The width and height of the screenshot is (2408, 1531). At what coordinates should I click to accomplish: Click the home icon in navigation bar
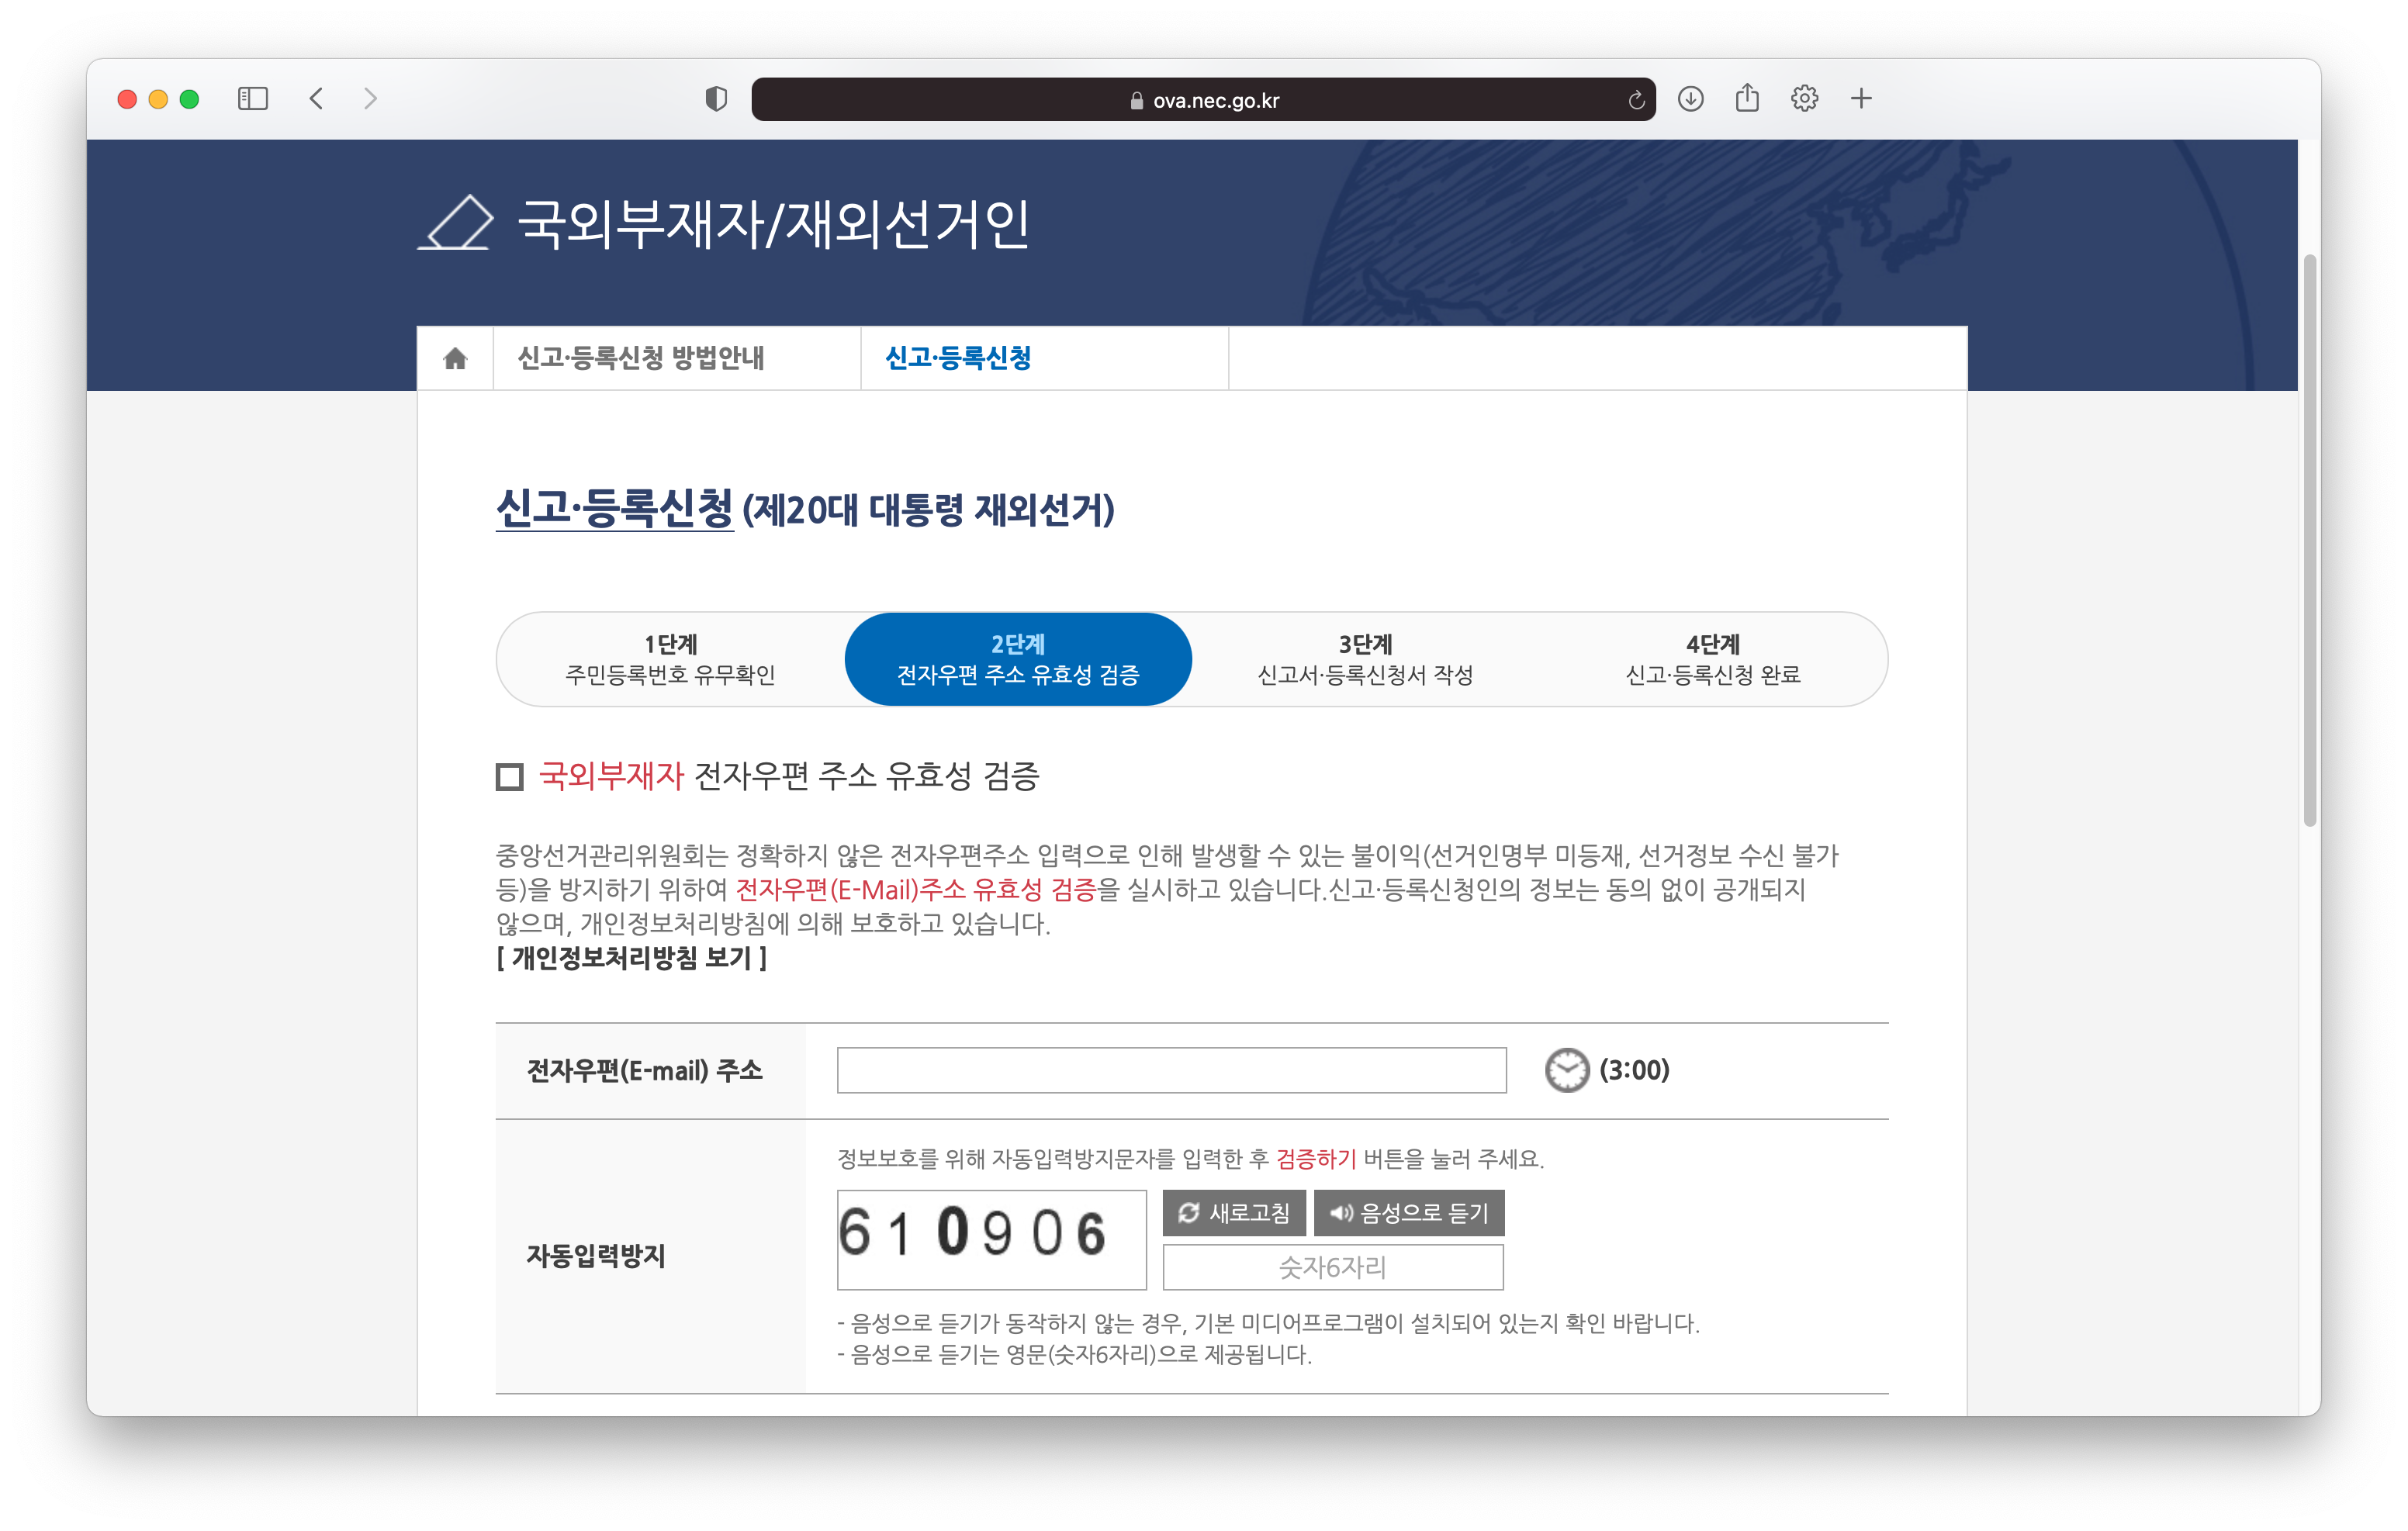[455, 358]
